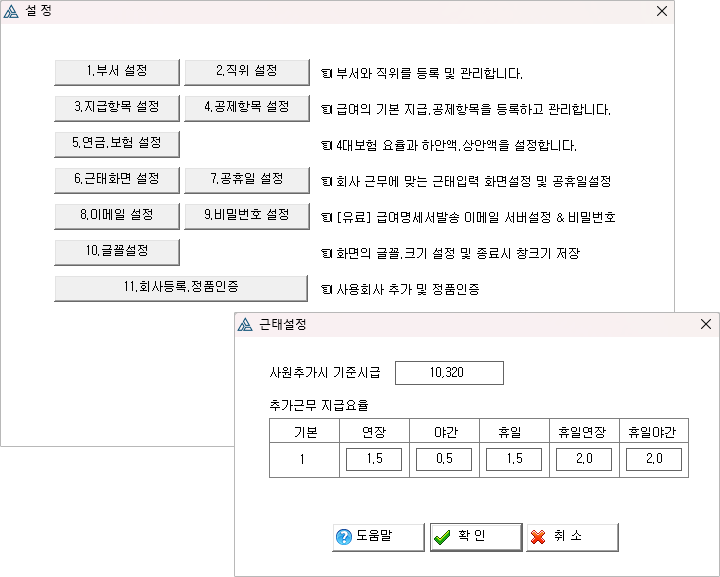Edit the 연장 rate field
The width and height of the screenshot is (720, 577).
pos(374,459)
